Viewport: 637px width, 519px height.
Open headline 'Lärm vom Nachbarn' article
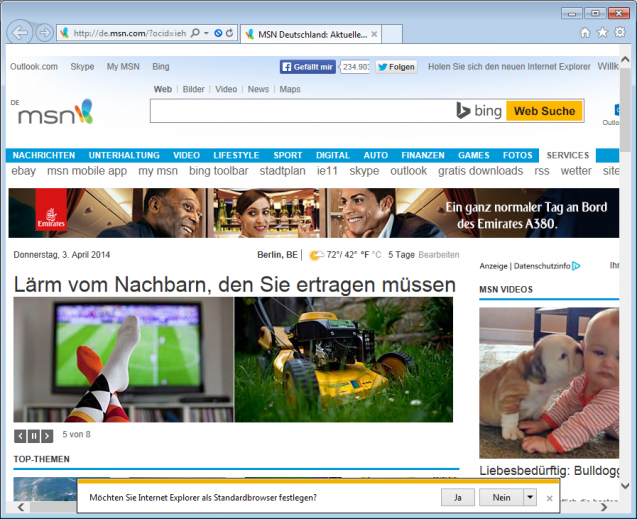click(x=234, y=284)
